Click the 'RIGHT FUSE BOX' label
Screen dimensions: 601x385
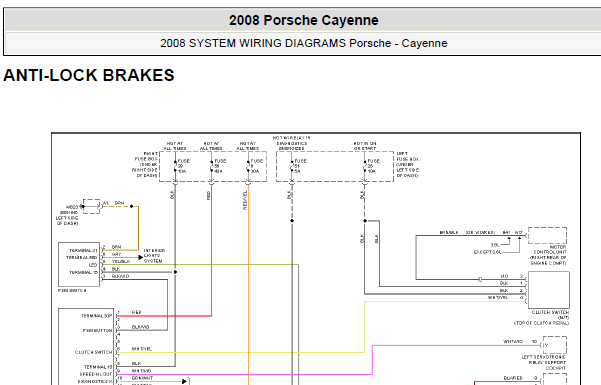coord(145,164)
